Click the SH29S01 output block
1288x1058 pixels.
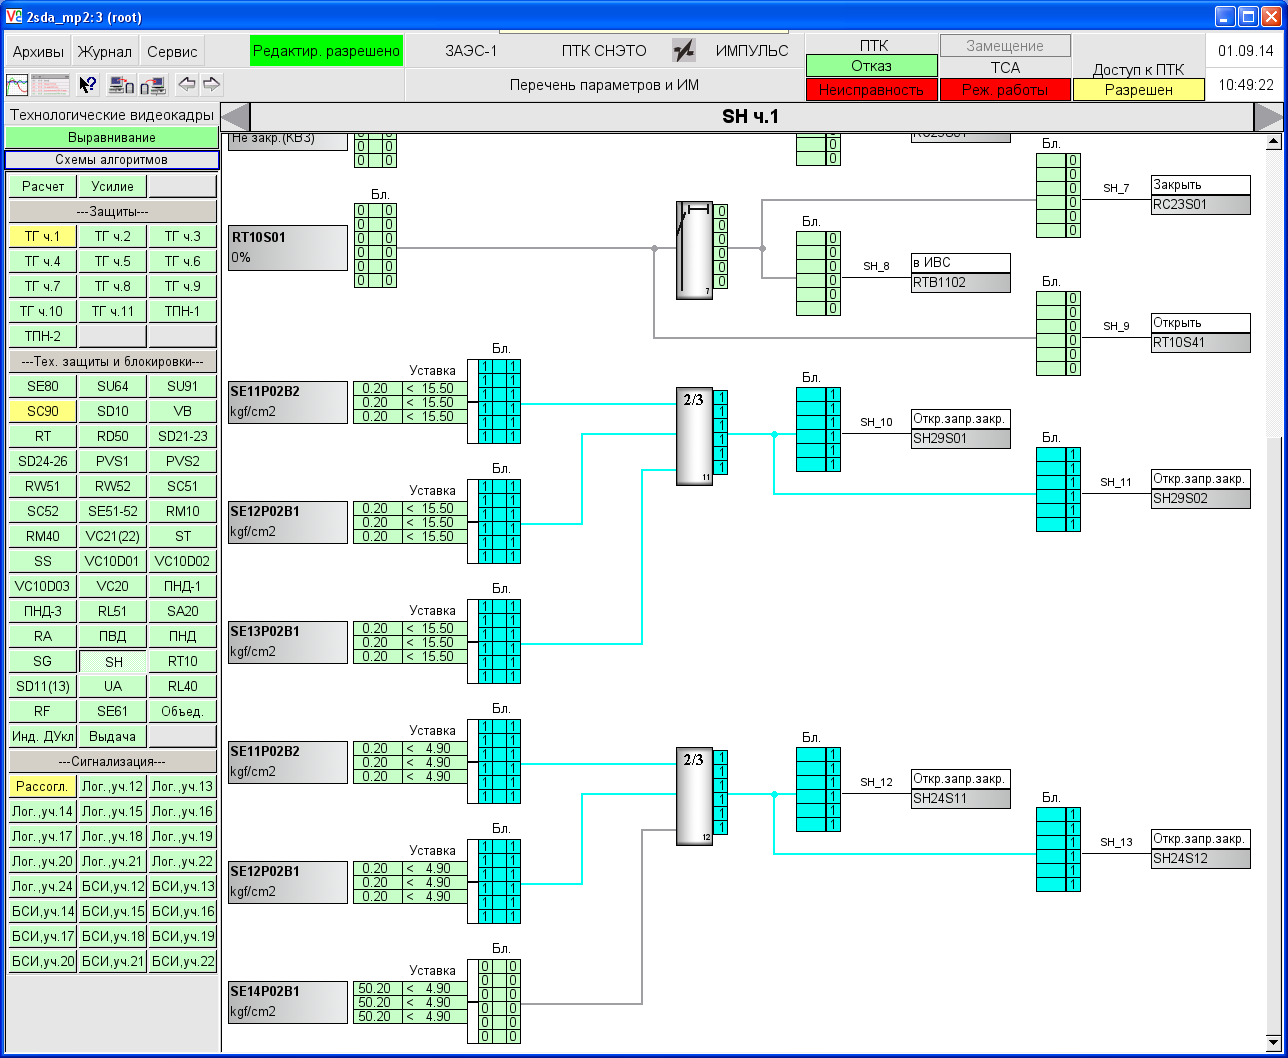tap(961, 429)
